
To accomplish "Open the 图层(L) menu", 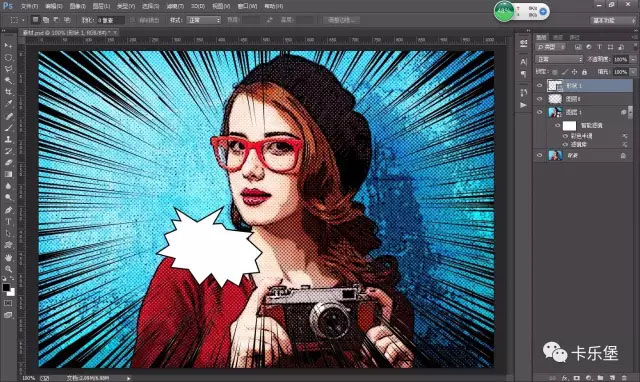I will 101,7.
